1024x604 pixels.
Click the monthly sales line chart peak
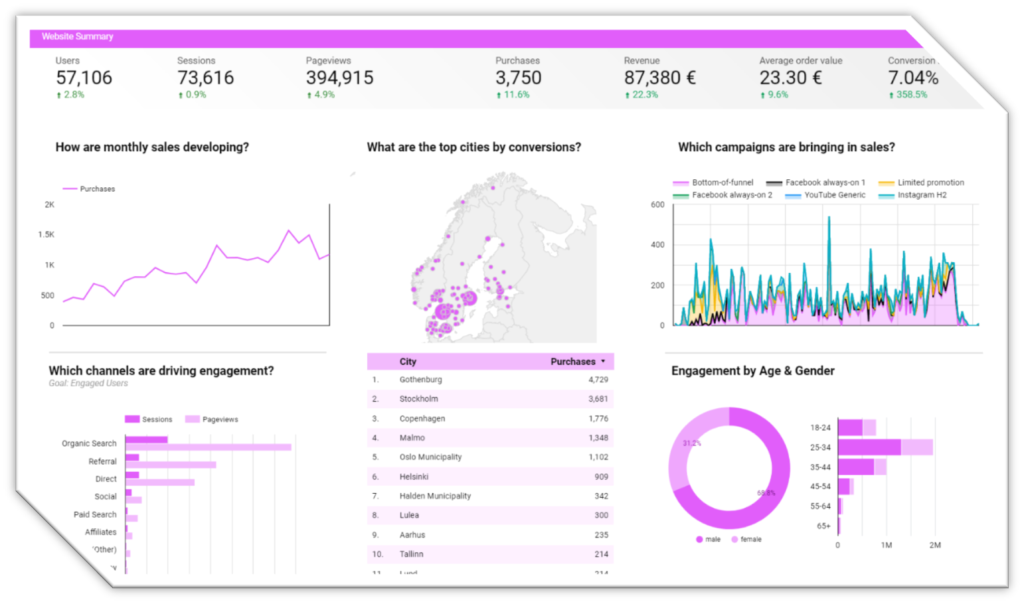(x=288, y=230)
